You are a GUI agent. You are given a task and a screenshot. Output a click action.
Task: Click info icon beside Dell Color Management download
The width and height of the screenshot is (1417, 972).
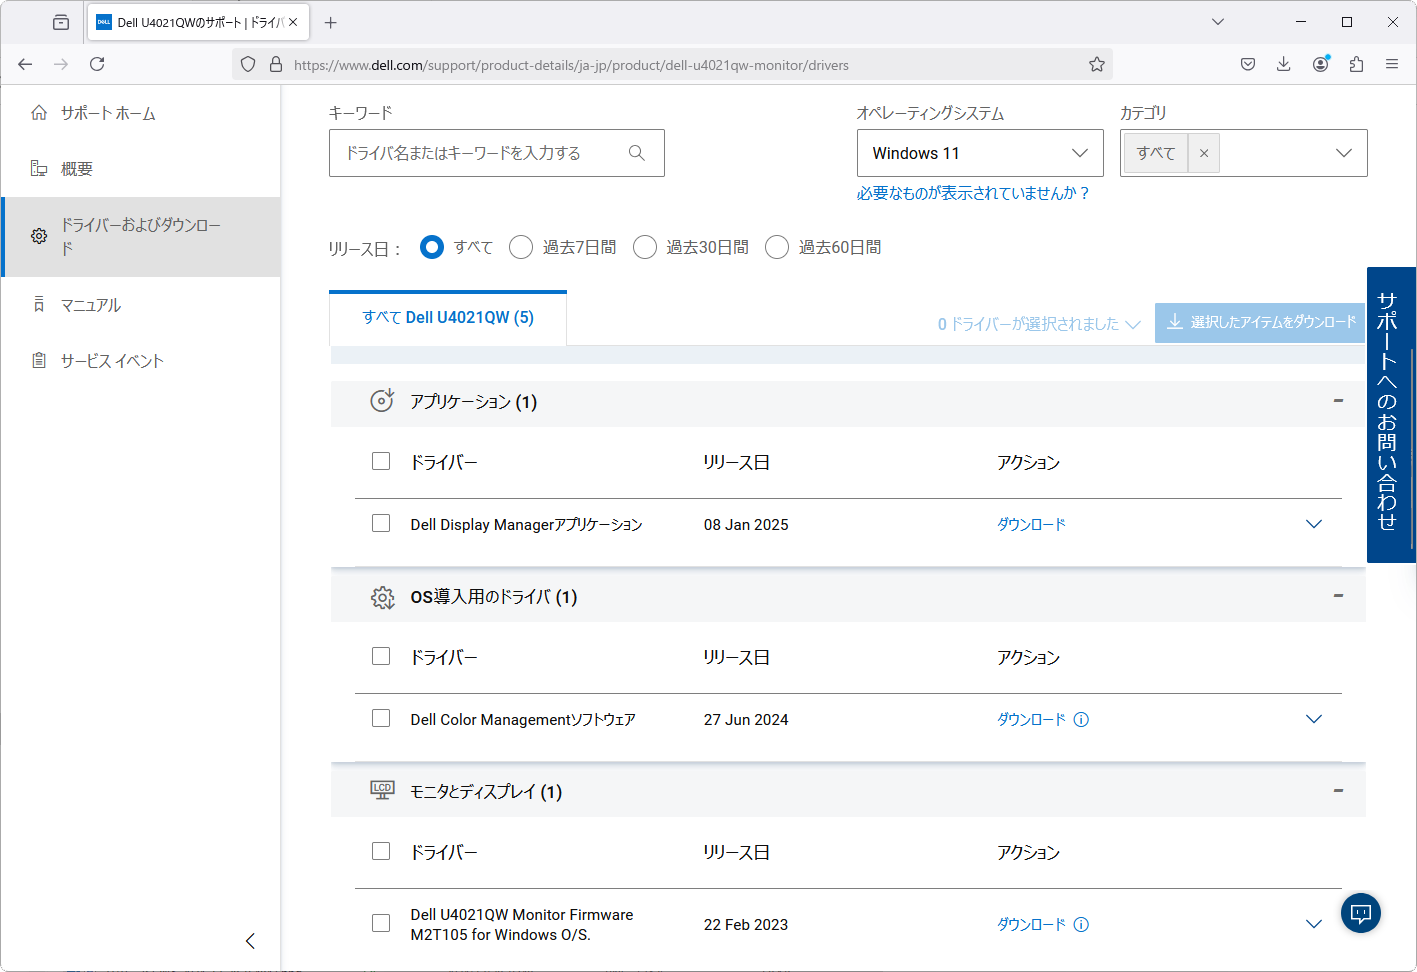pos(1081,719)
